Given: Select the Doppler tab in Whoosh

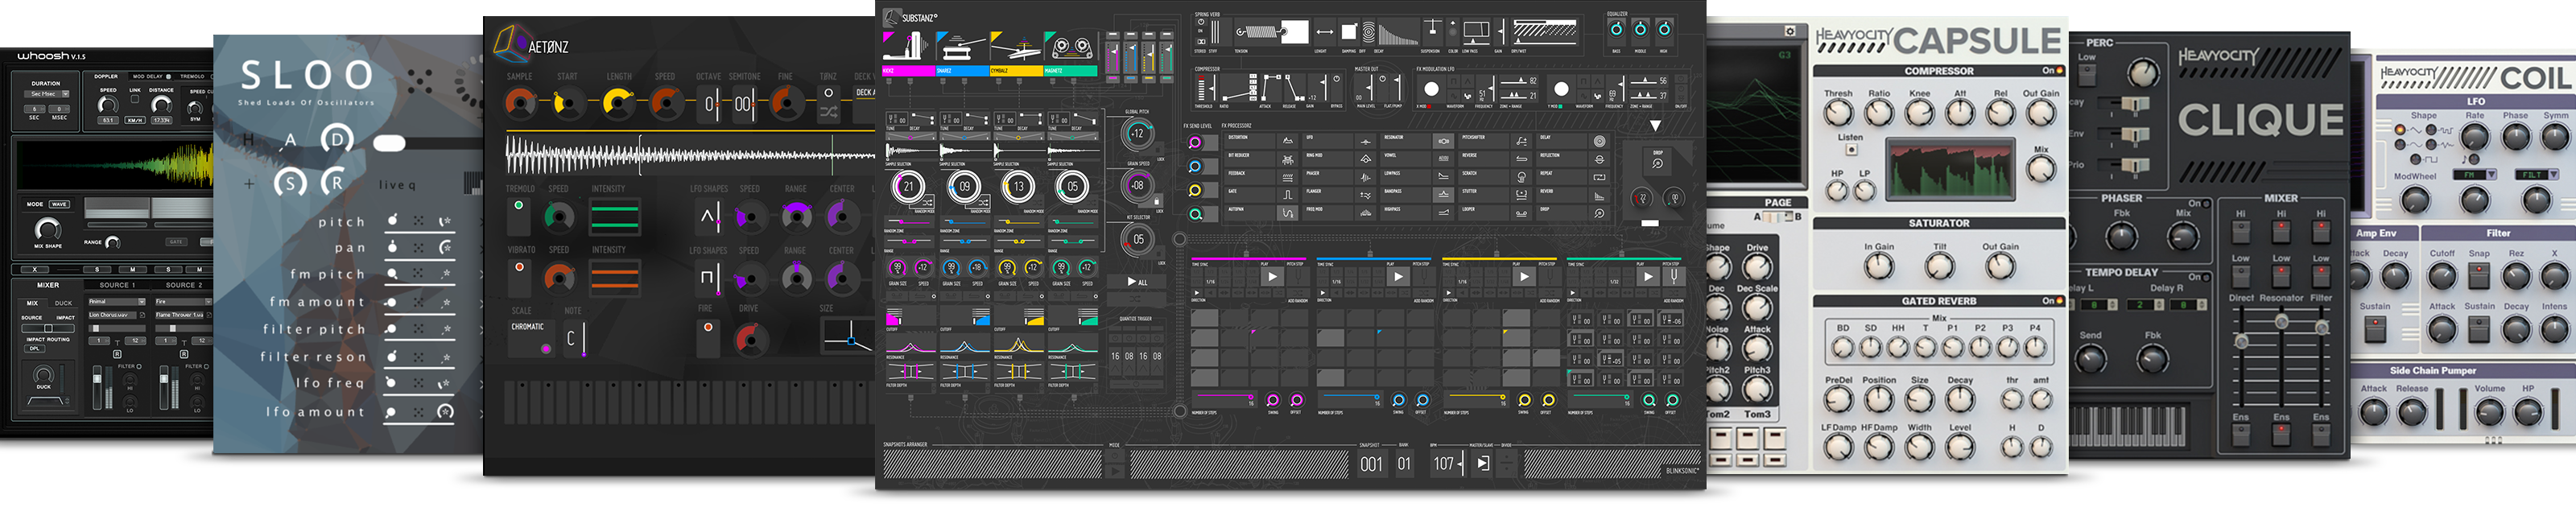Looking at the screenshot, I should 106,76.
